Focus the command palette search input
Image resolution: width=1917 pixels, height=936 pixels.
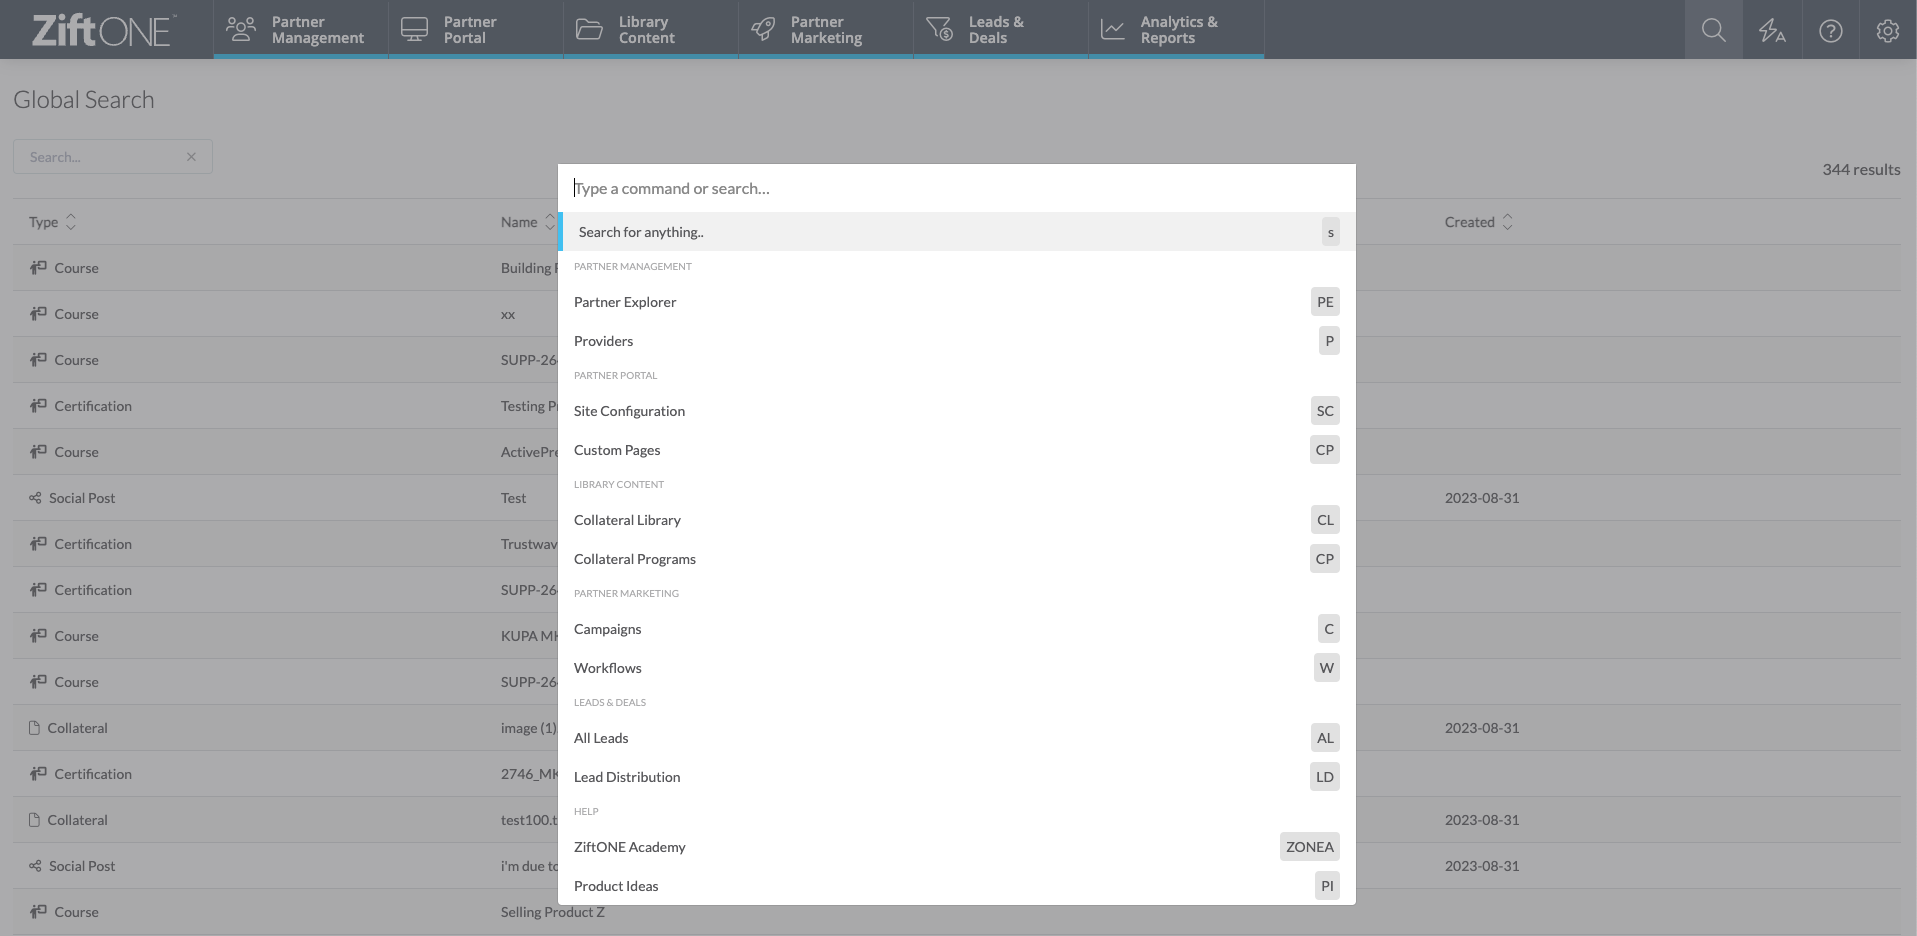tap(957, 188)
